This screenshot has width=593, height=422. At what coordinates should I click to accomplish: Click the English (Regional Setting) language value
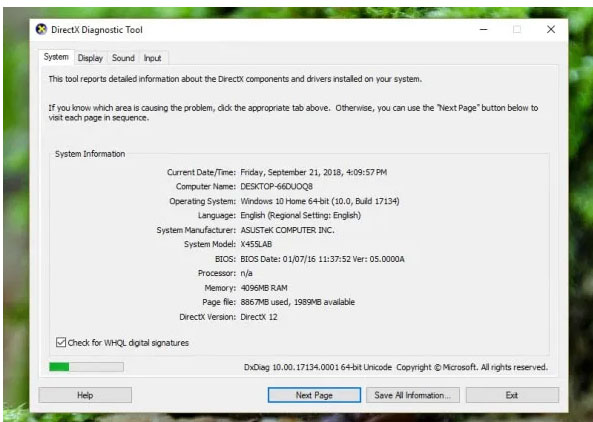tap(301, 215)
